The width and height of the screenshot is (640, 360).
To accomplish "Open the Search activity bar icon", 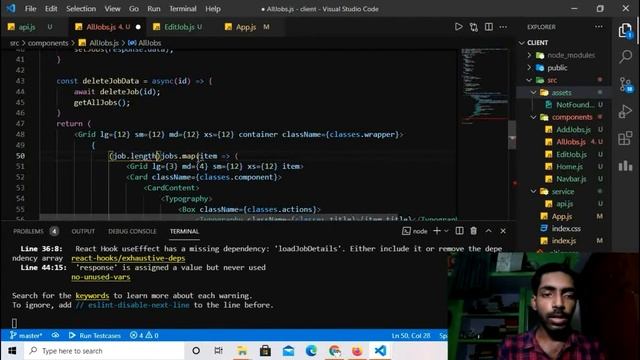I will pos(625,56).
